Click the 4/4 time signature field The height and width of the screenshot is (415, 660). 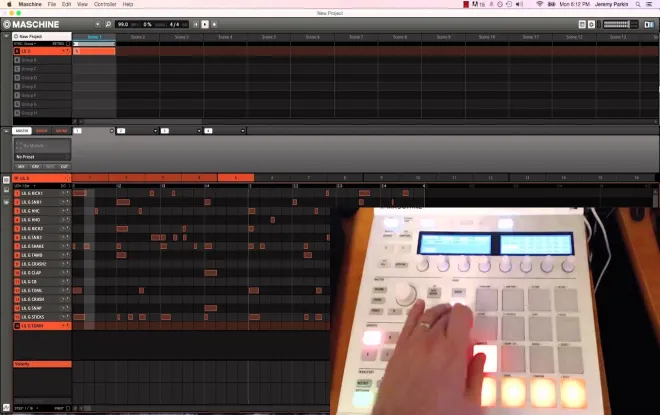point(175,24)
